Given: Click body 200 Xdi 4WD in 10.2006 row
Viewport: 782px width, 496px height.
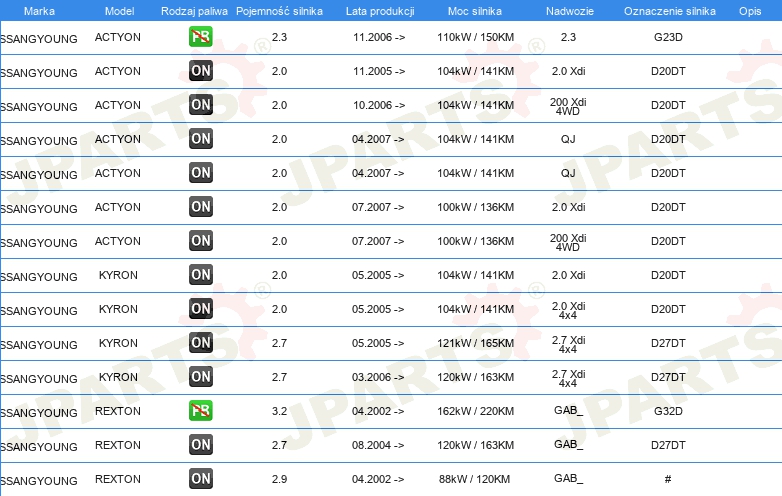Looking at the screenshot, I should tap(568, 107).
